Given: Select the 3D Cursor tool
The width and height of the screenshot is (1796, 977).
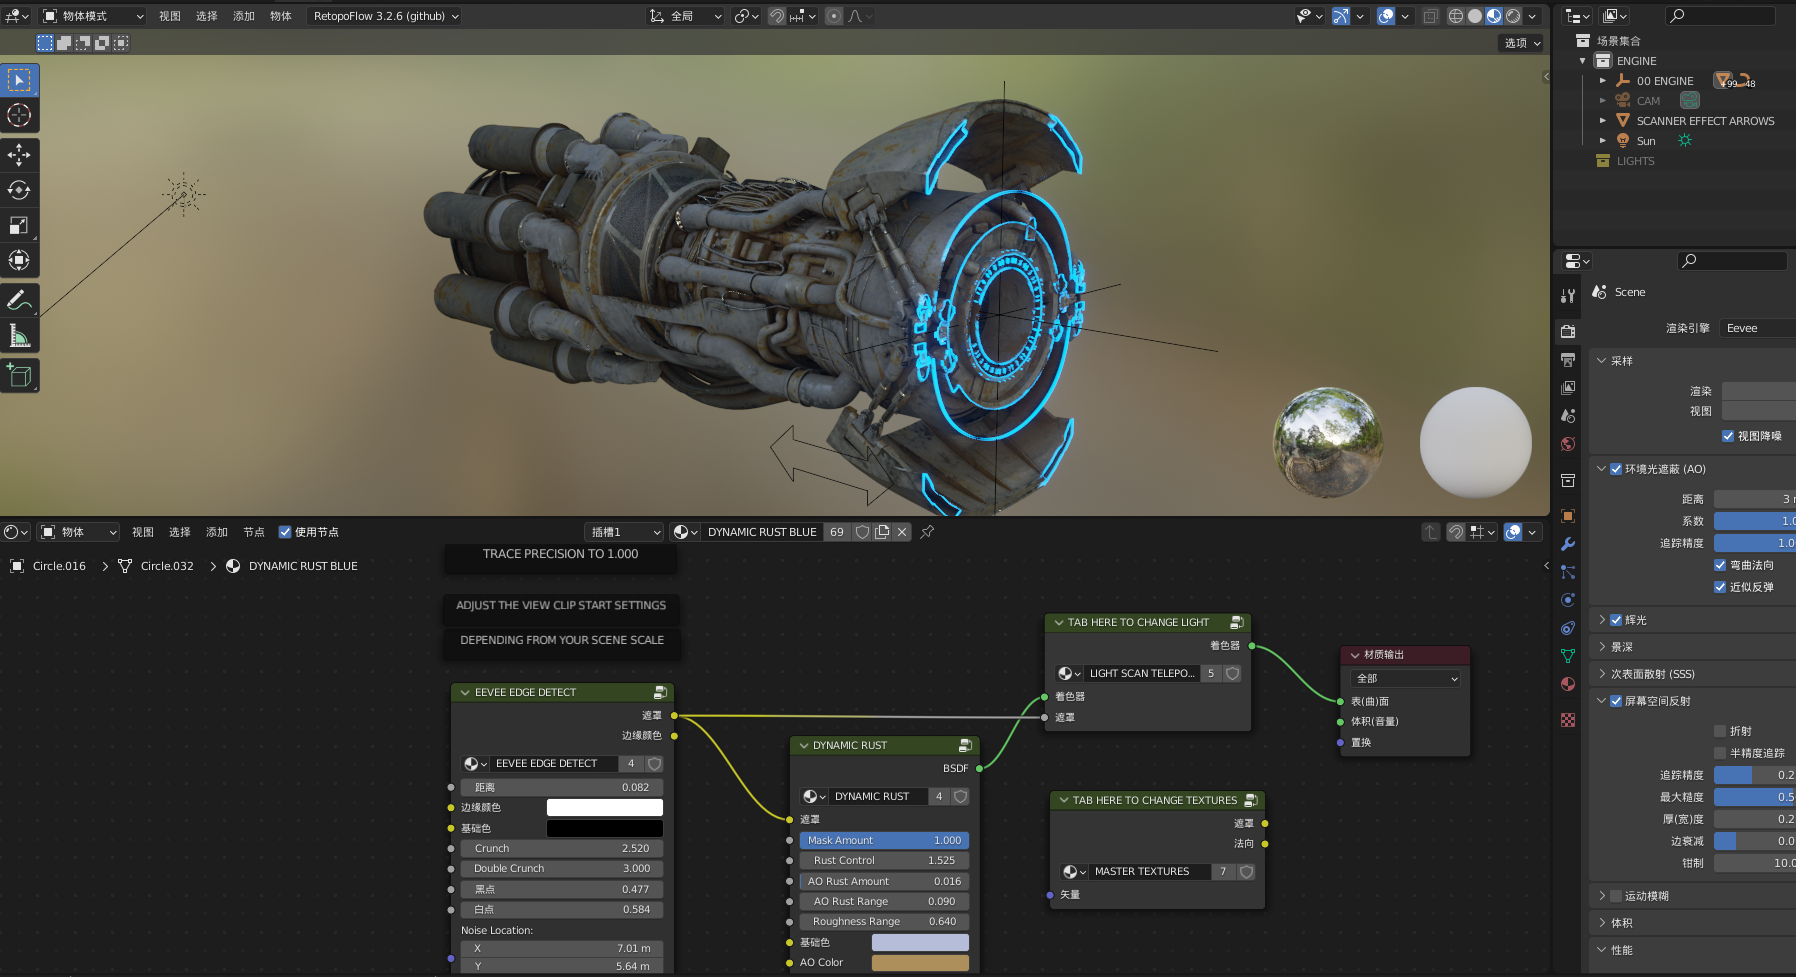Looking at the screenshot, I should click(19, 115).
